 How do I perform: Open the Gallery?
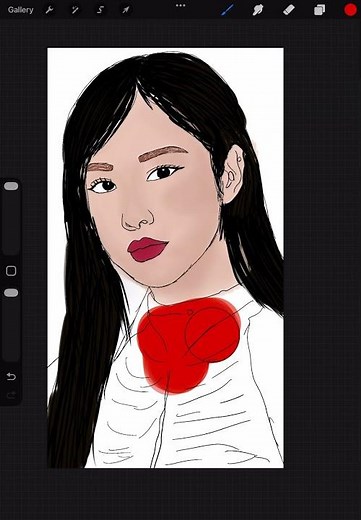coord(20,10)
